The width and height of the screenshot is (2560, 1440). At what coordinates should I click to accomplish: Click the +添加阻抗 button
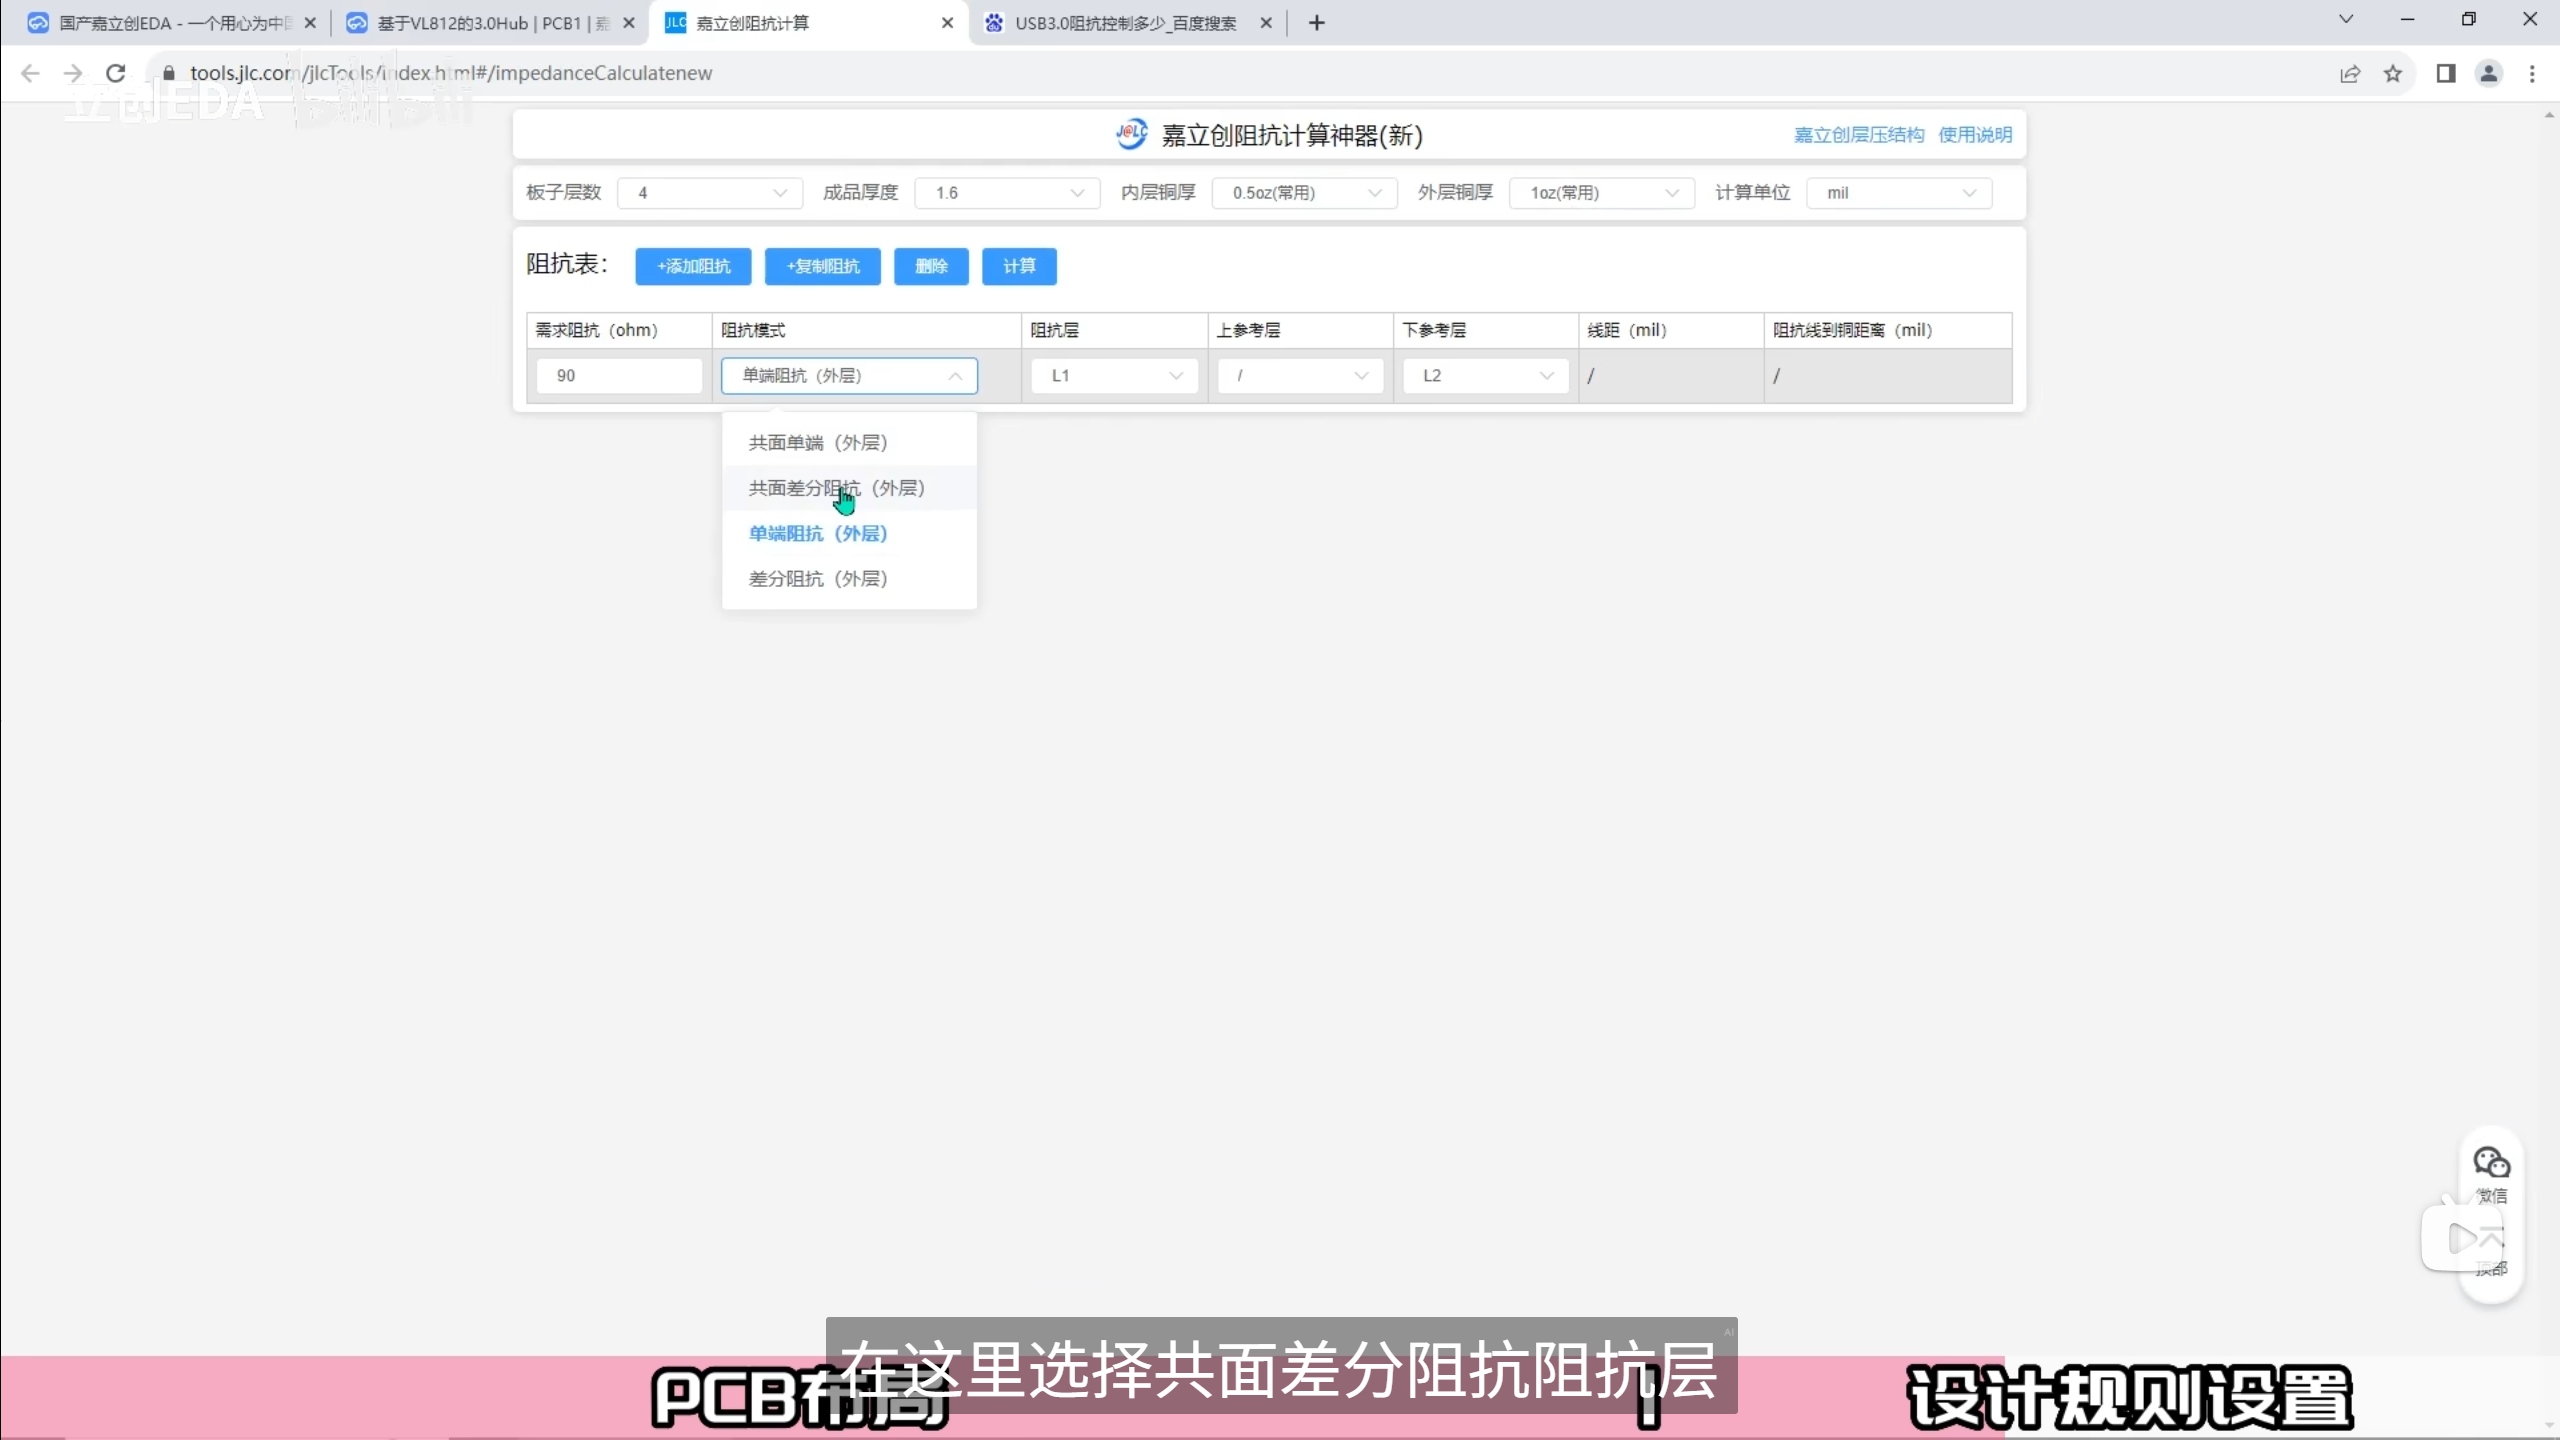(693, 266)
